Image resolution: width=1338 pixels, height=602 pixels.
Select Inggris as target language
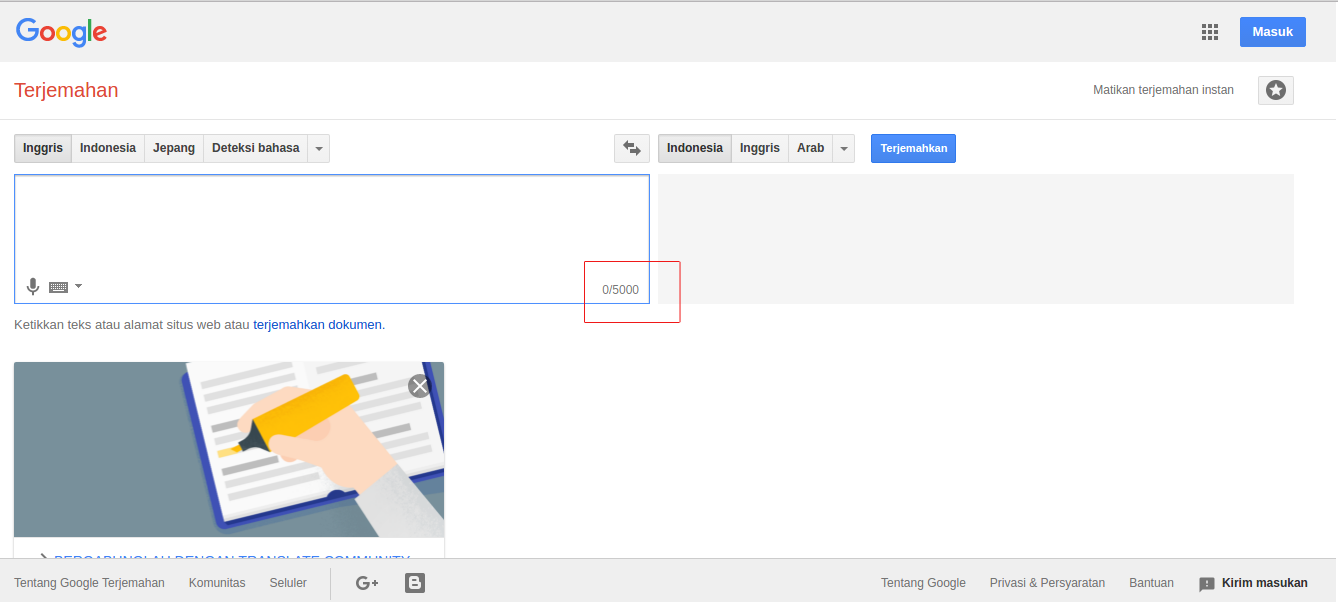pyautogui.click(x=760, y=148)
